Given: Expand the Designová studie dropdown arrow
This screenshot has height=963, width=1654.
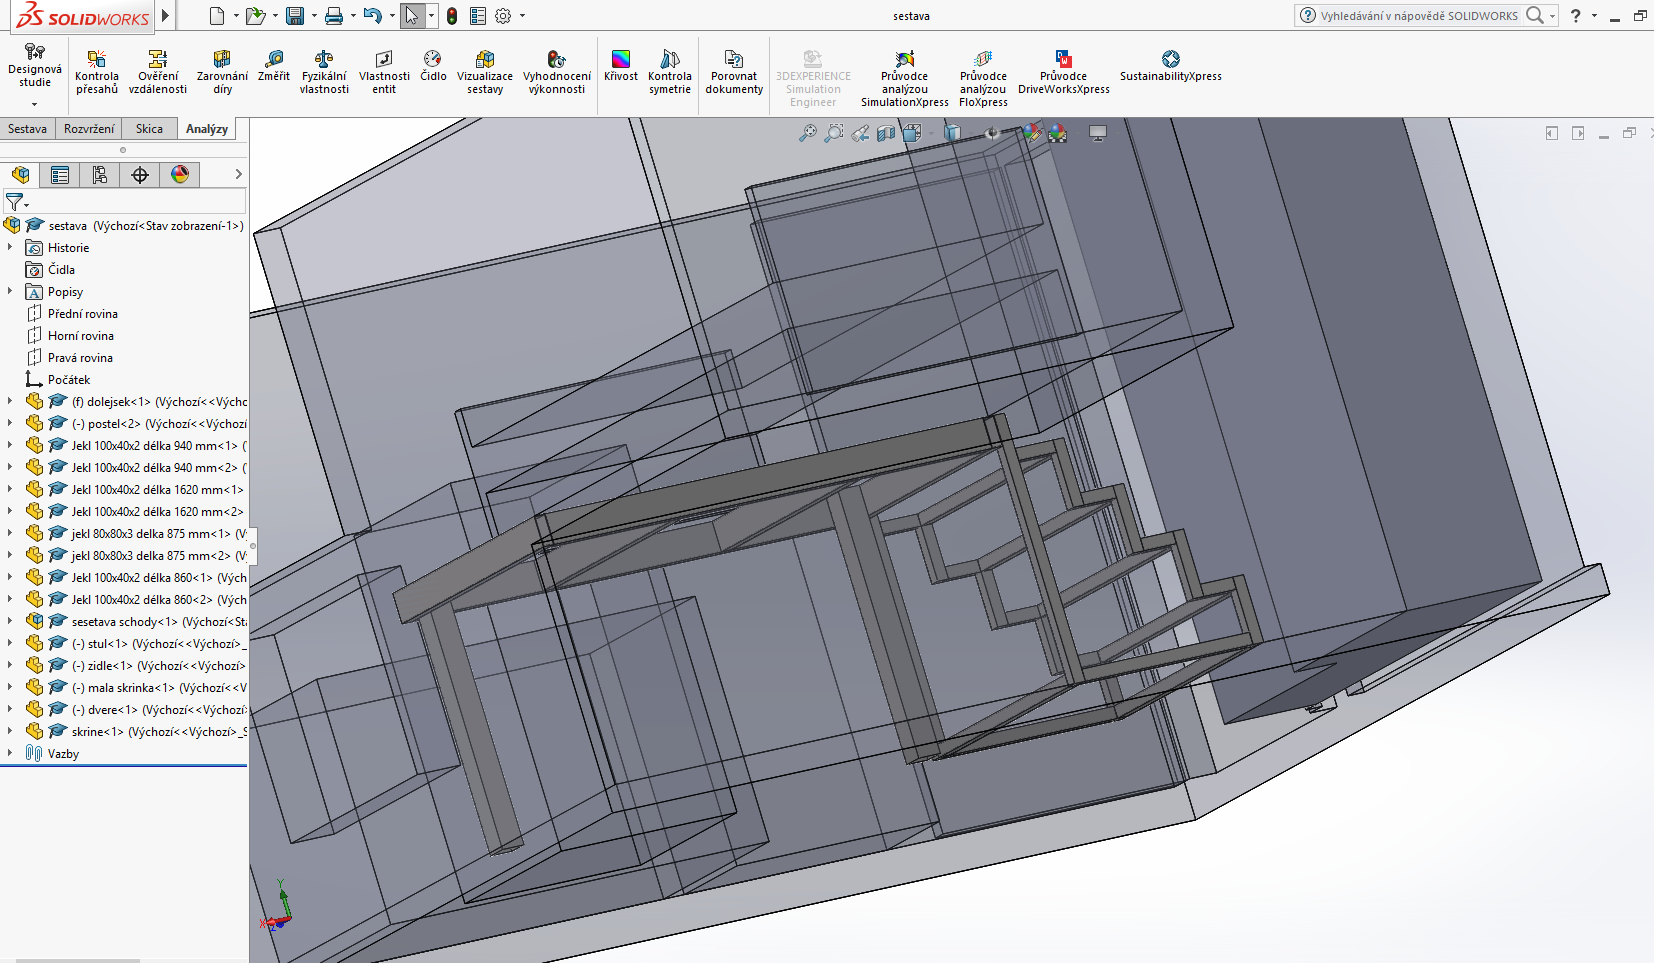Looking at the screenshot, I should coord(34,104).
